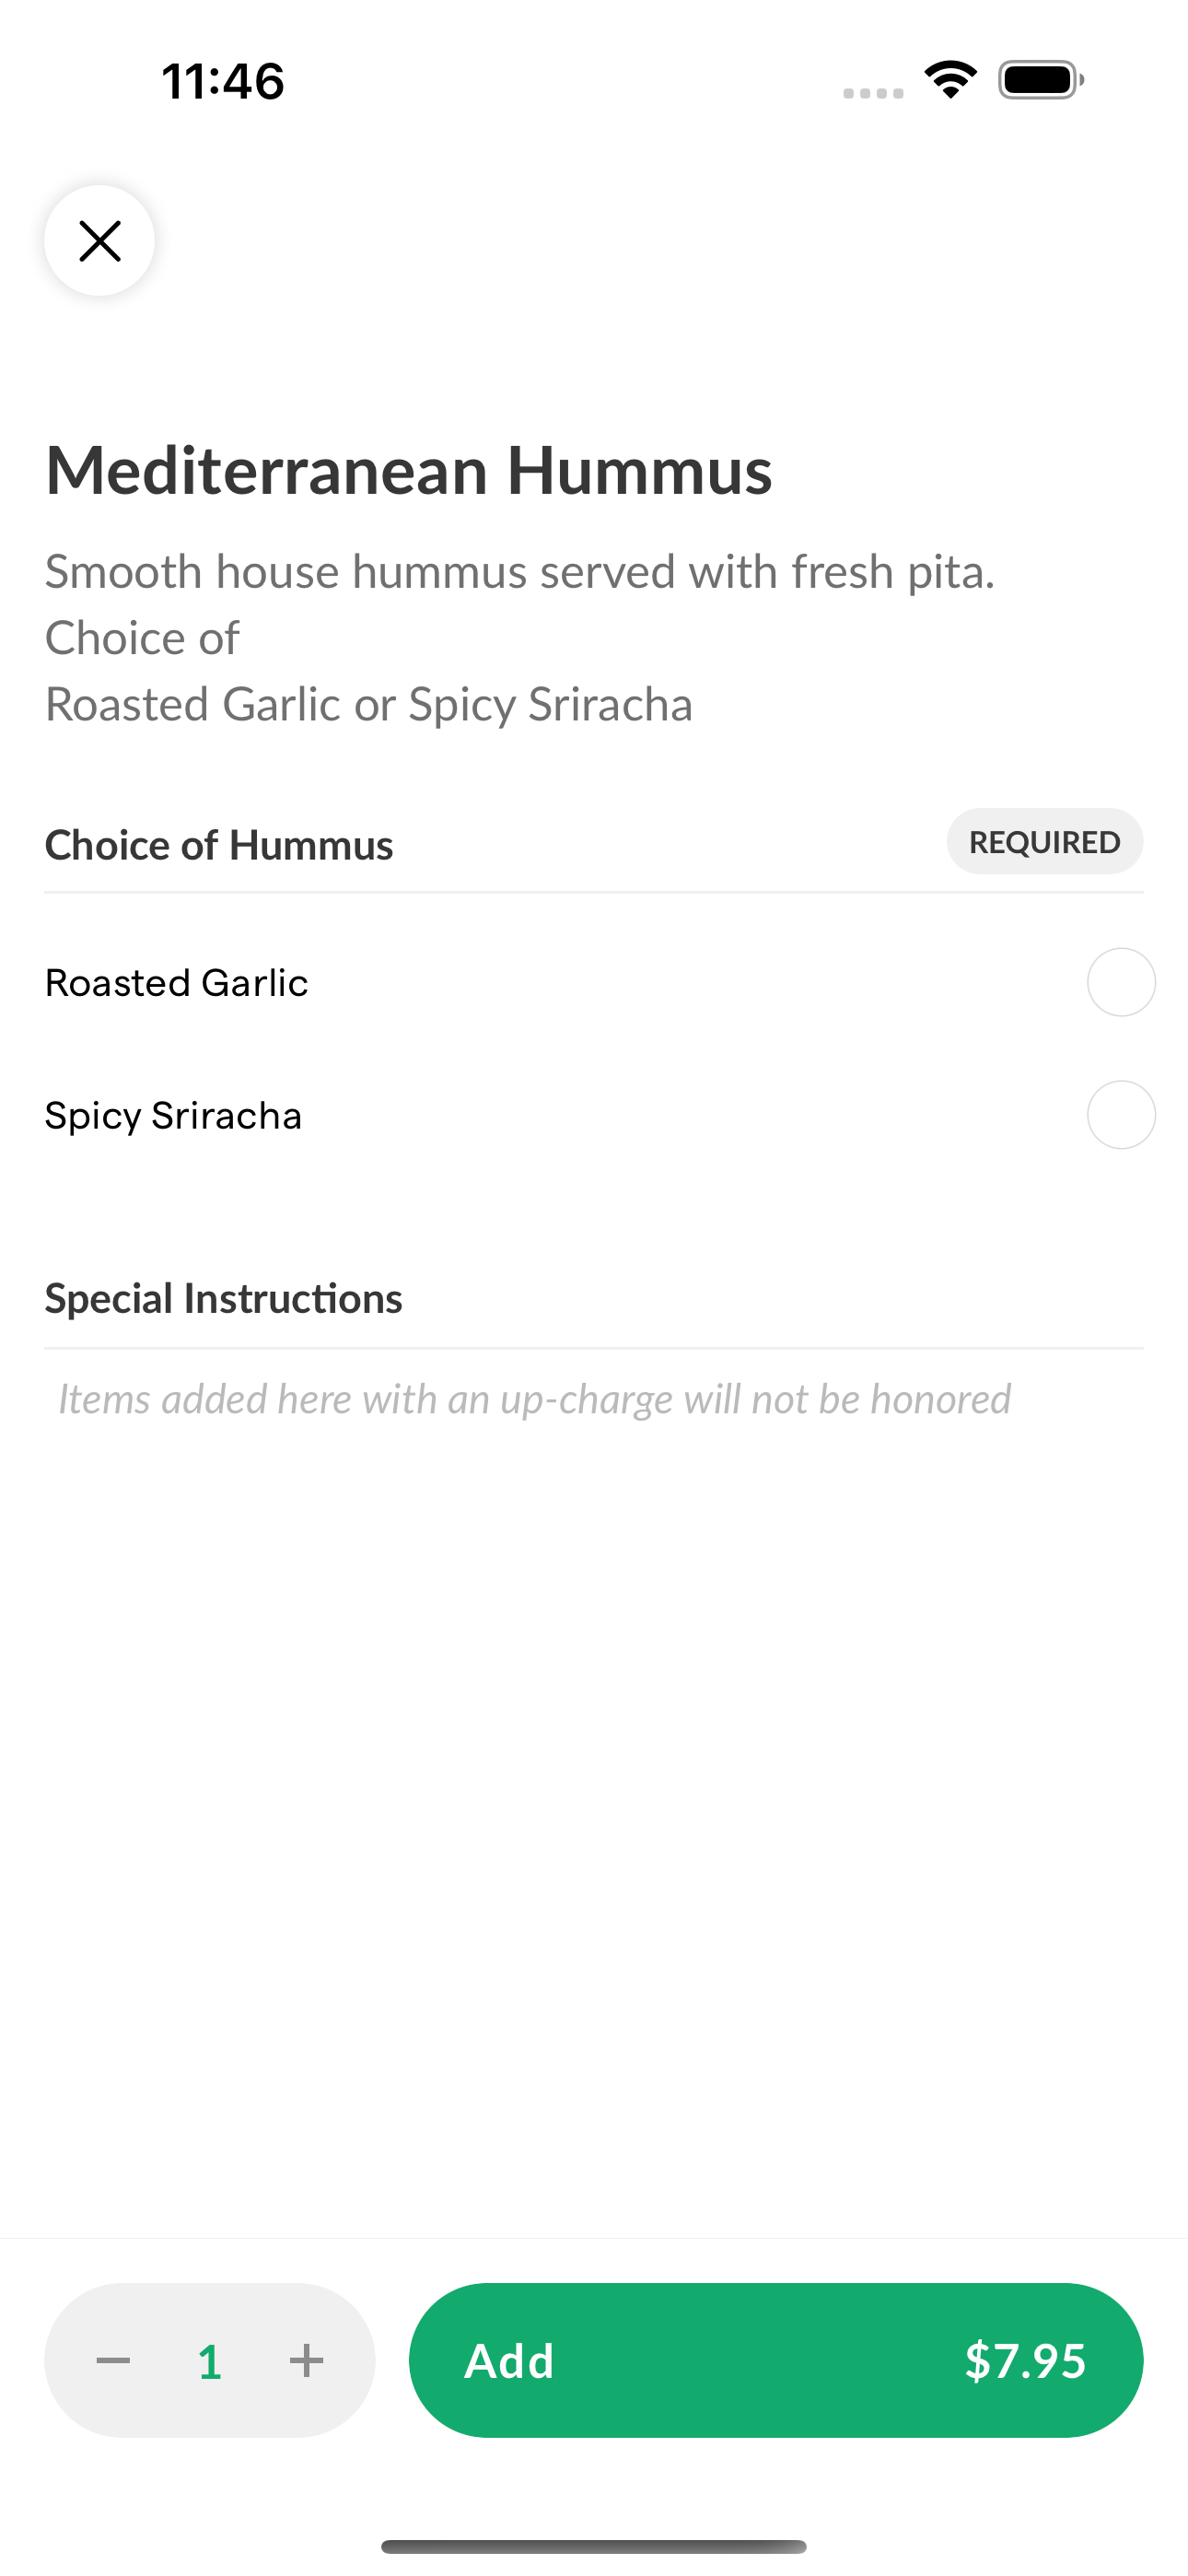Increase quantity with the plus icon
This screenshot has width=1188, height=2576.
coord(306,2361)
